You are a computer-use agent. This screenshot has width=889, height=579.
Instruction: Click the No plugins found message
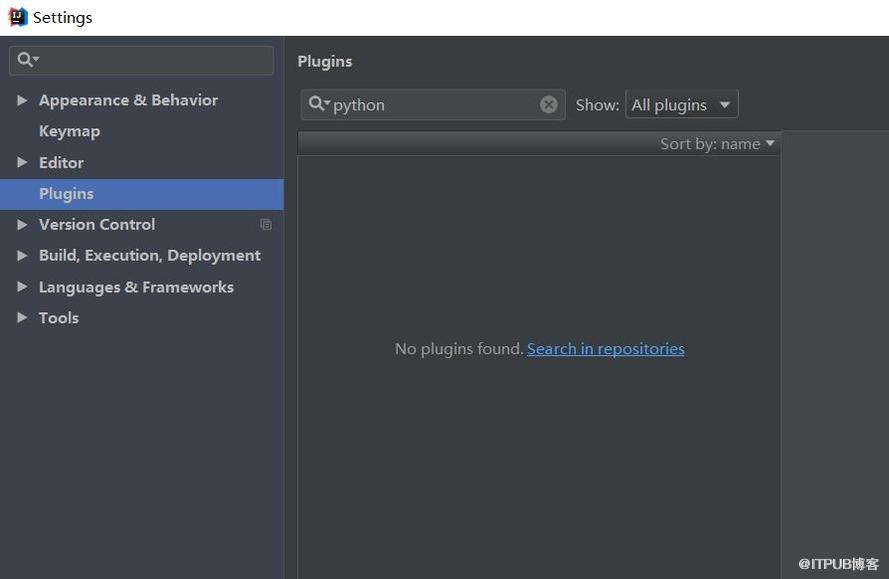pos(459,349)
